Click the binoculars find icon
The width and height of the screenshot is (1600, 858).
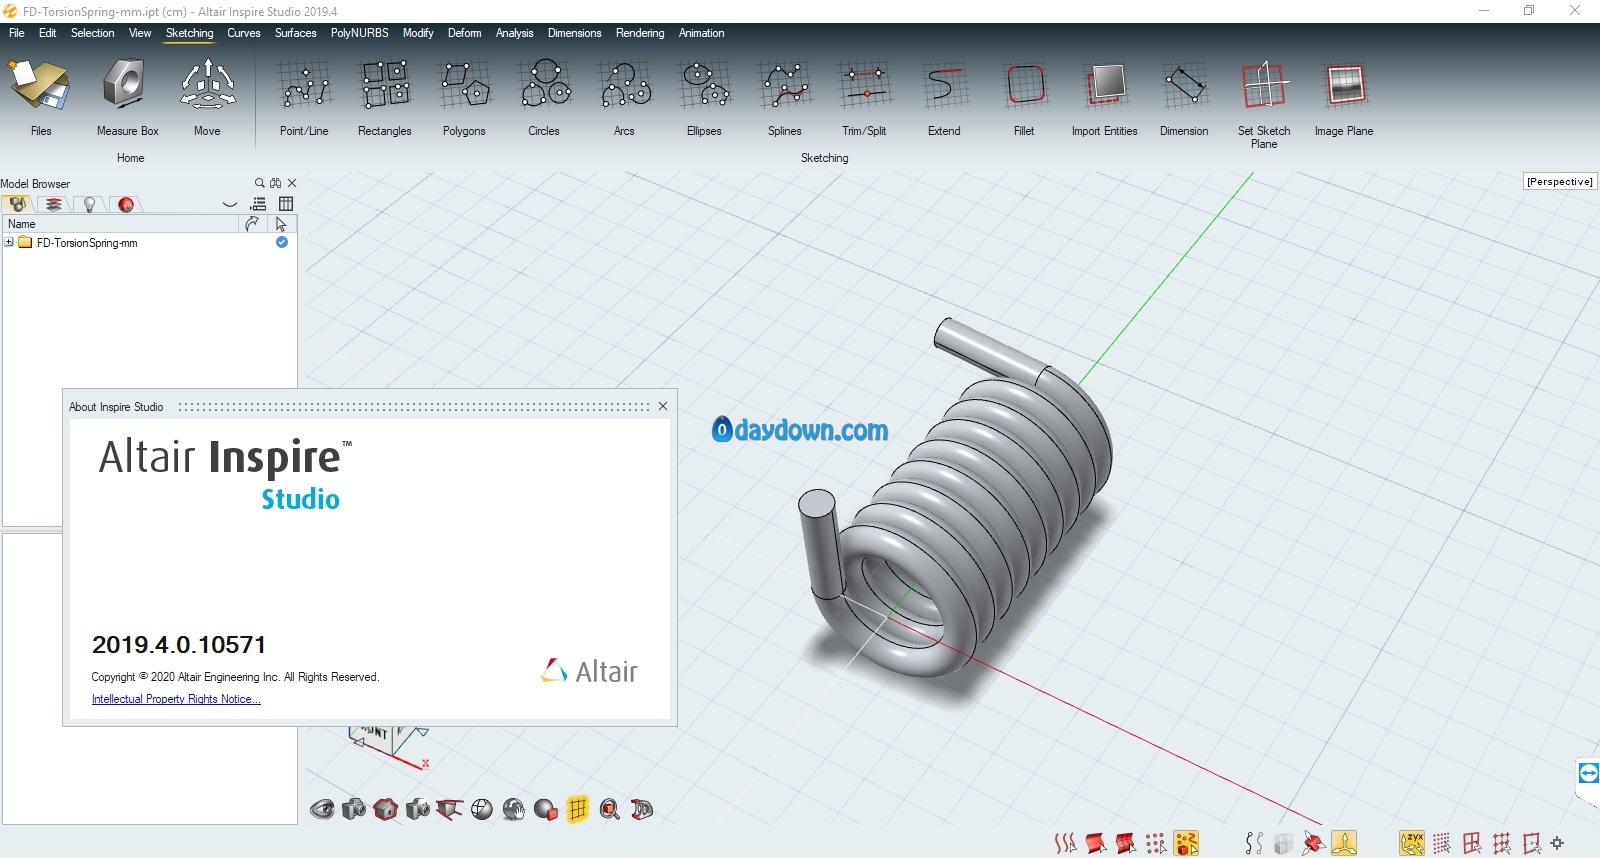pos(275,183)
